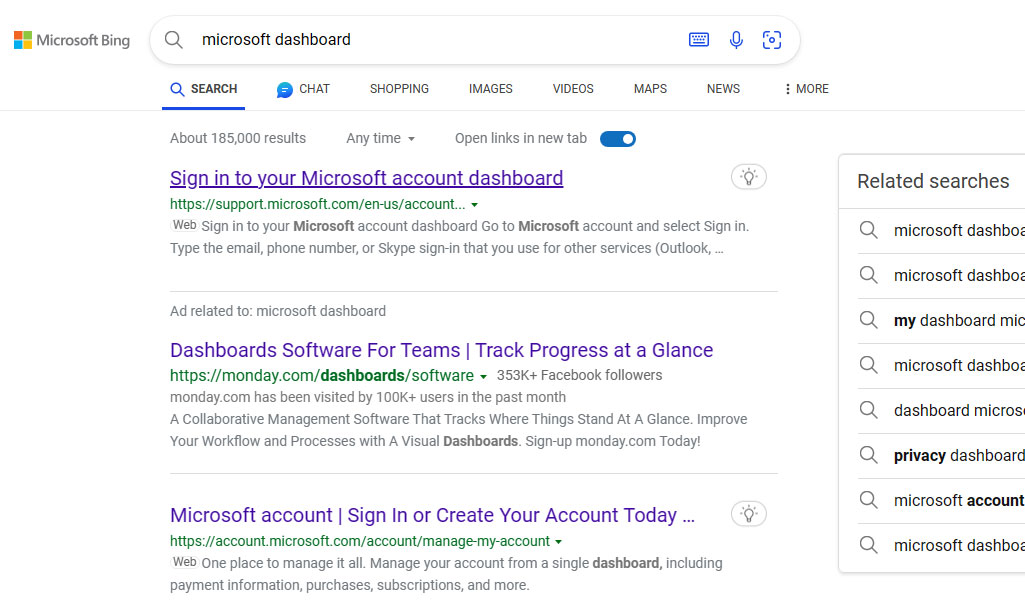This screenshot has height=601, width=1025.
Task: Switch to the CHAT tab
Action: (303, 89)
